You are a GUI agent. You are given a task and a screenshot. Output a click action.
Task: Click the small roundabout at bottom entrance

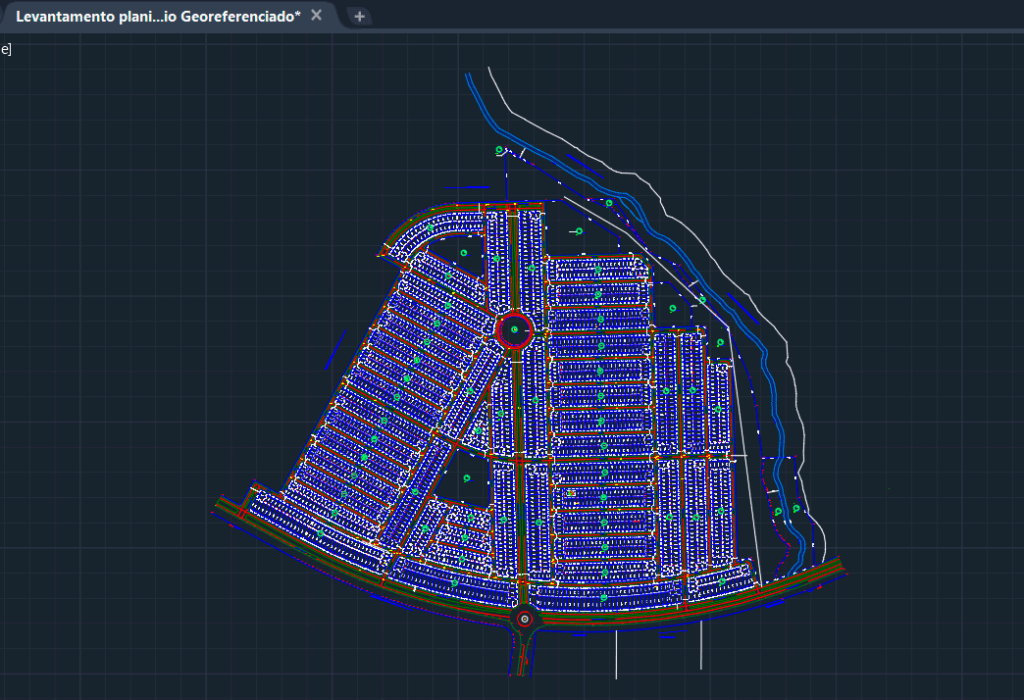pyautogui.click(x=525, y=619)
